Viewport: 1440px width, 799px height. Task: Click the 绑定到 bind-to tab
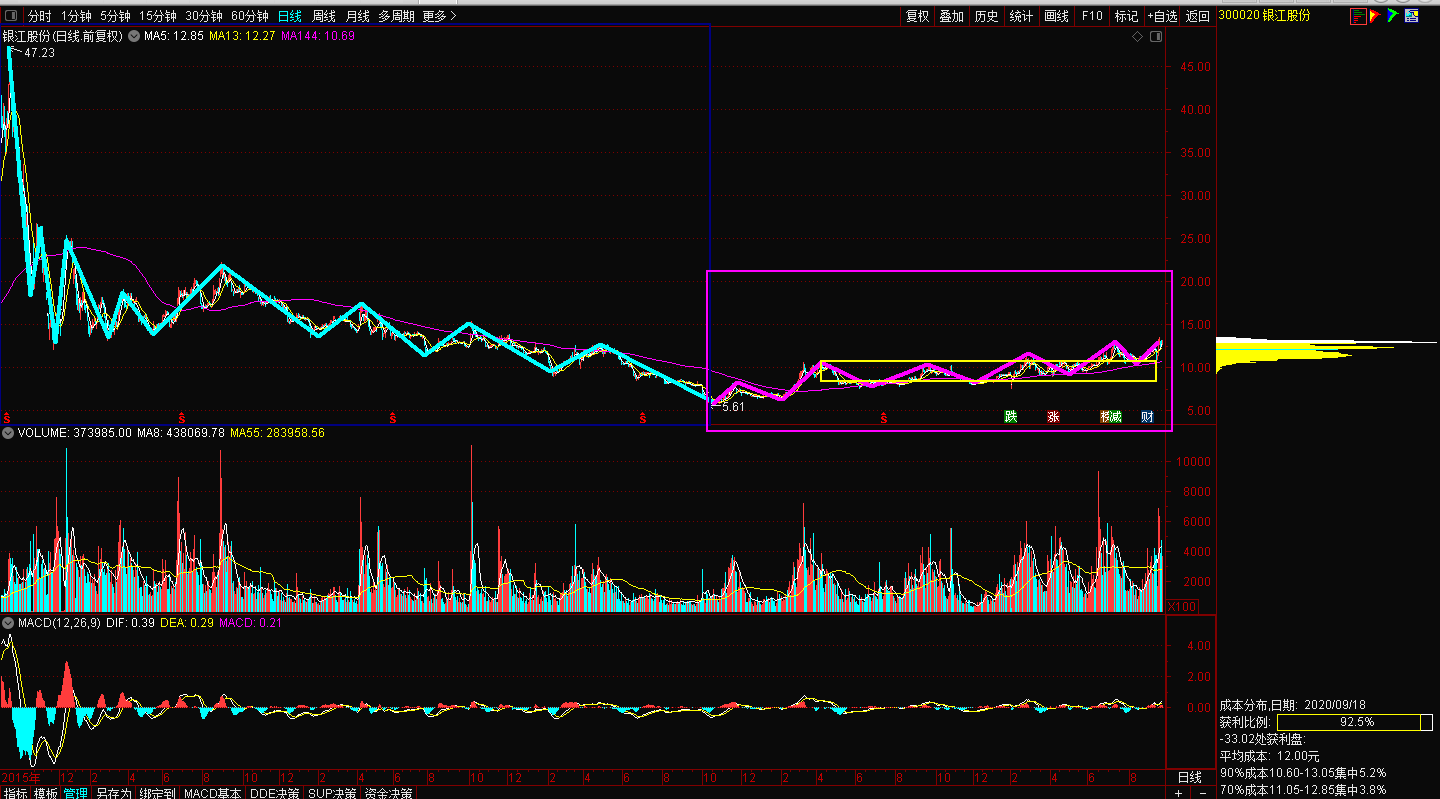click(157, 793)
